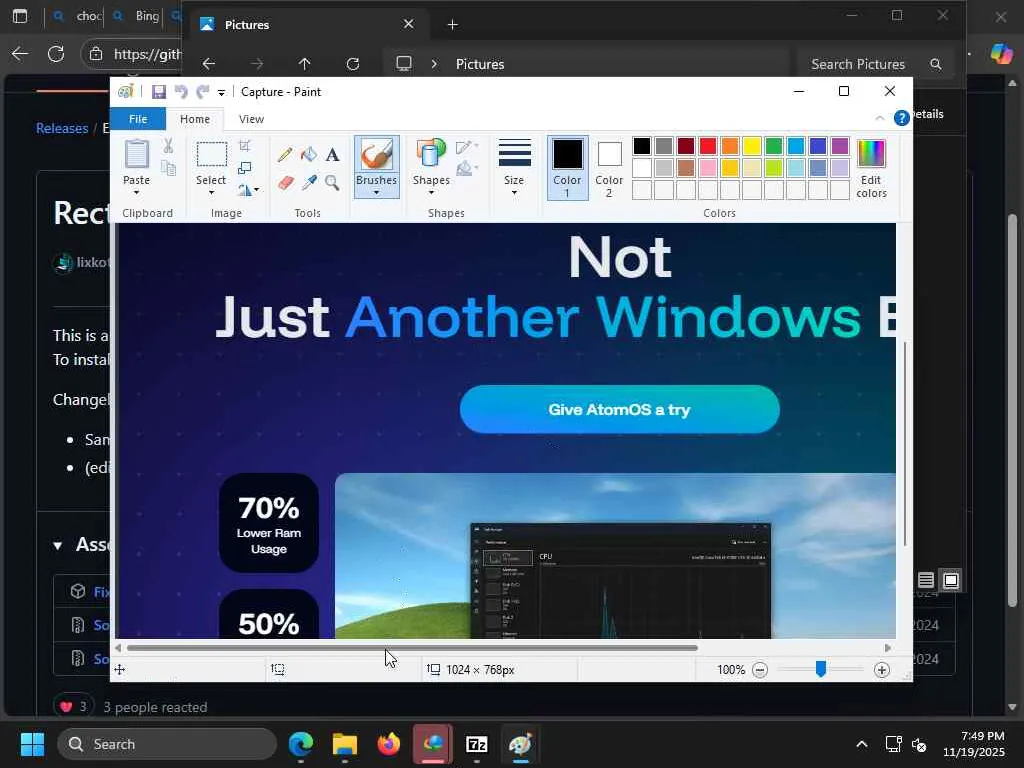Add new tab in File Explorer window

[453, 24]
